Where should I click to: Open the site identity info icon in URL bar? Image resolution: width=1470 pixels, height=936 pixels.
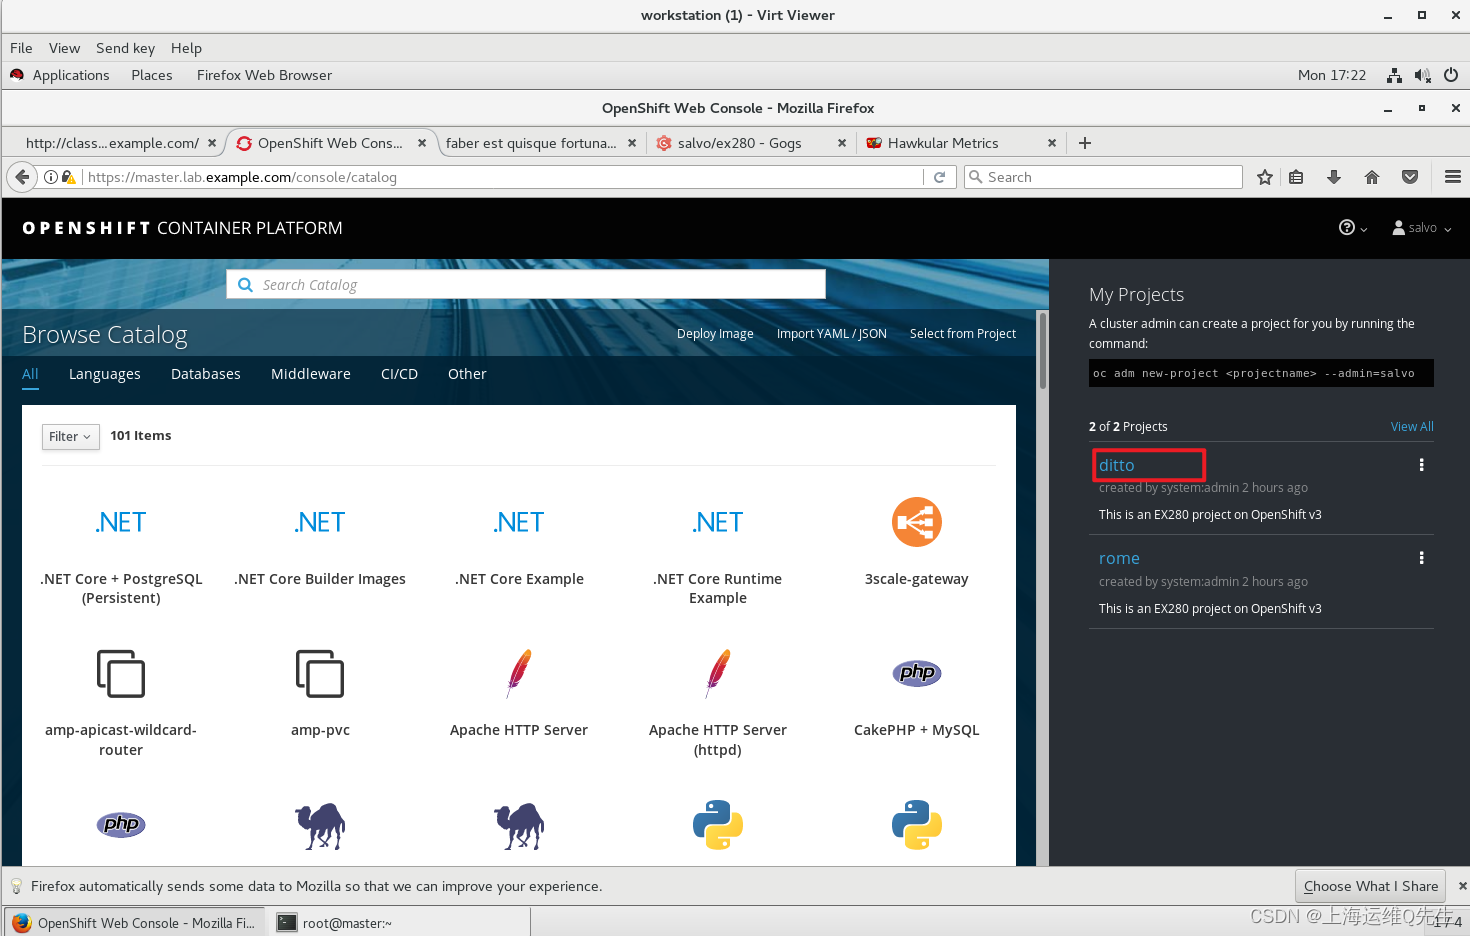coord(51,177)
